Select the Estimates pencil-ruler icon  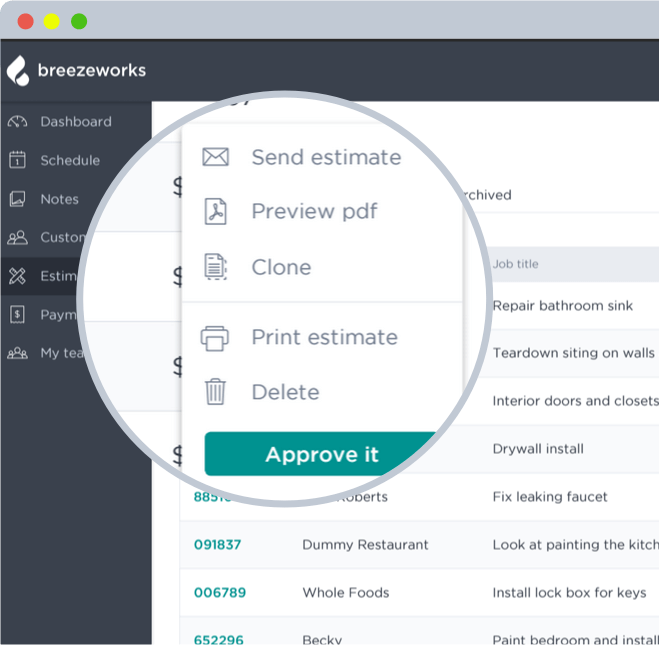17,276
